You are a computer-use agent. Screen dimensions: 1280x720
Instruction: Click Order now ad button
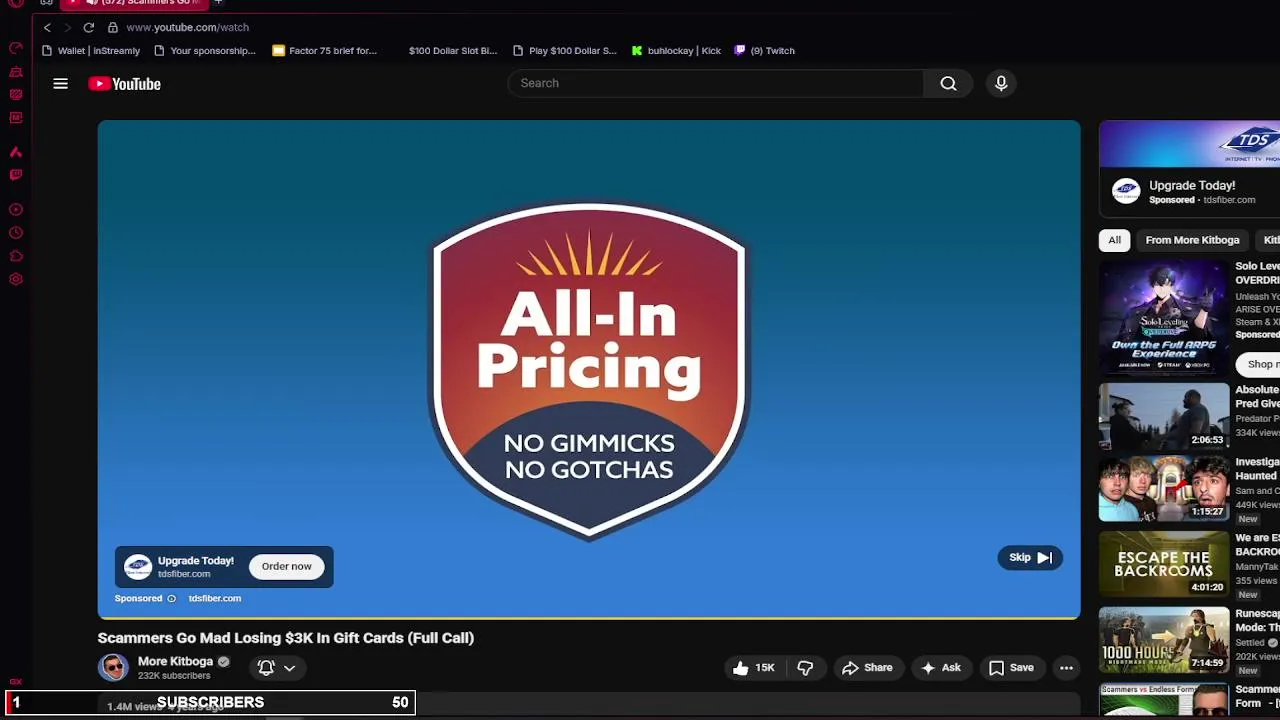pyautogui.click(x=287, y=567)
